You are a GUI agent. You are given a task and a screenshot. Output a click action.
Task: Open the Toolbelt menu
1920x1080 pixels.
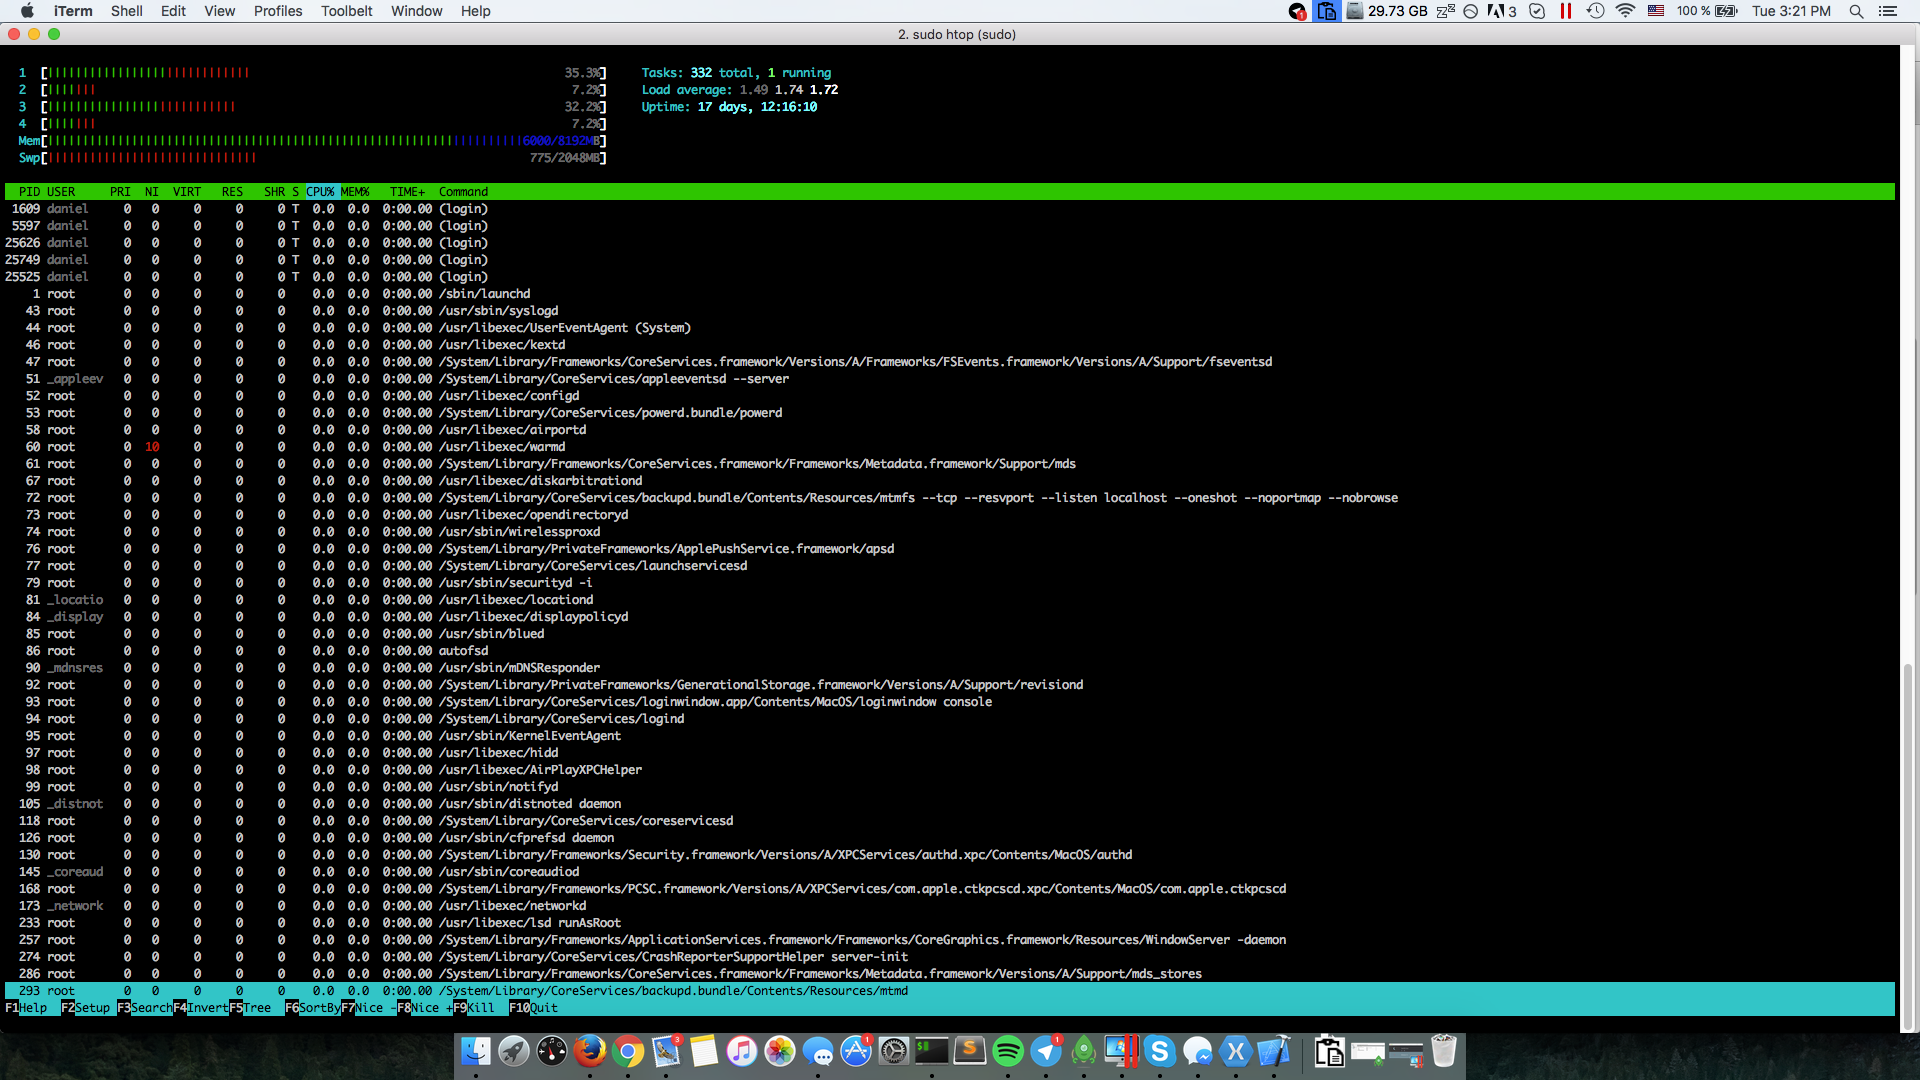tap(346, 11)
